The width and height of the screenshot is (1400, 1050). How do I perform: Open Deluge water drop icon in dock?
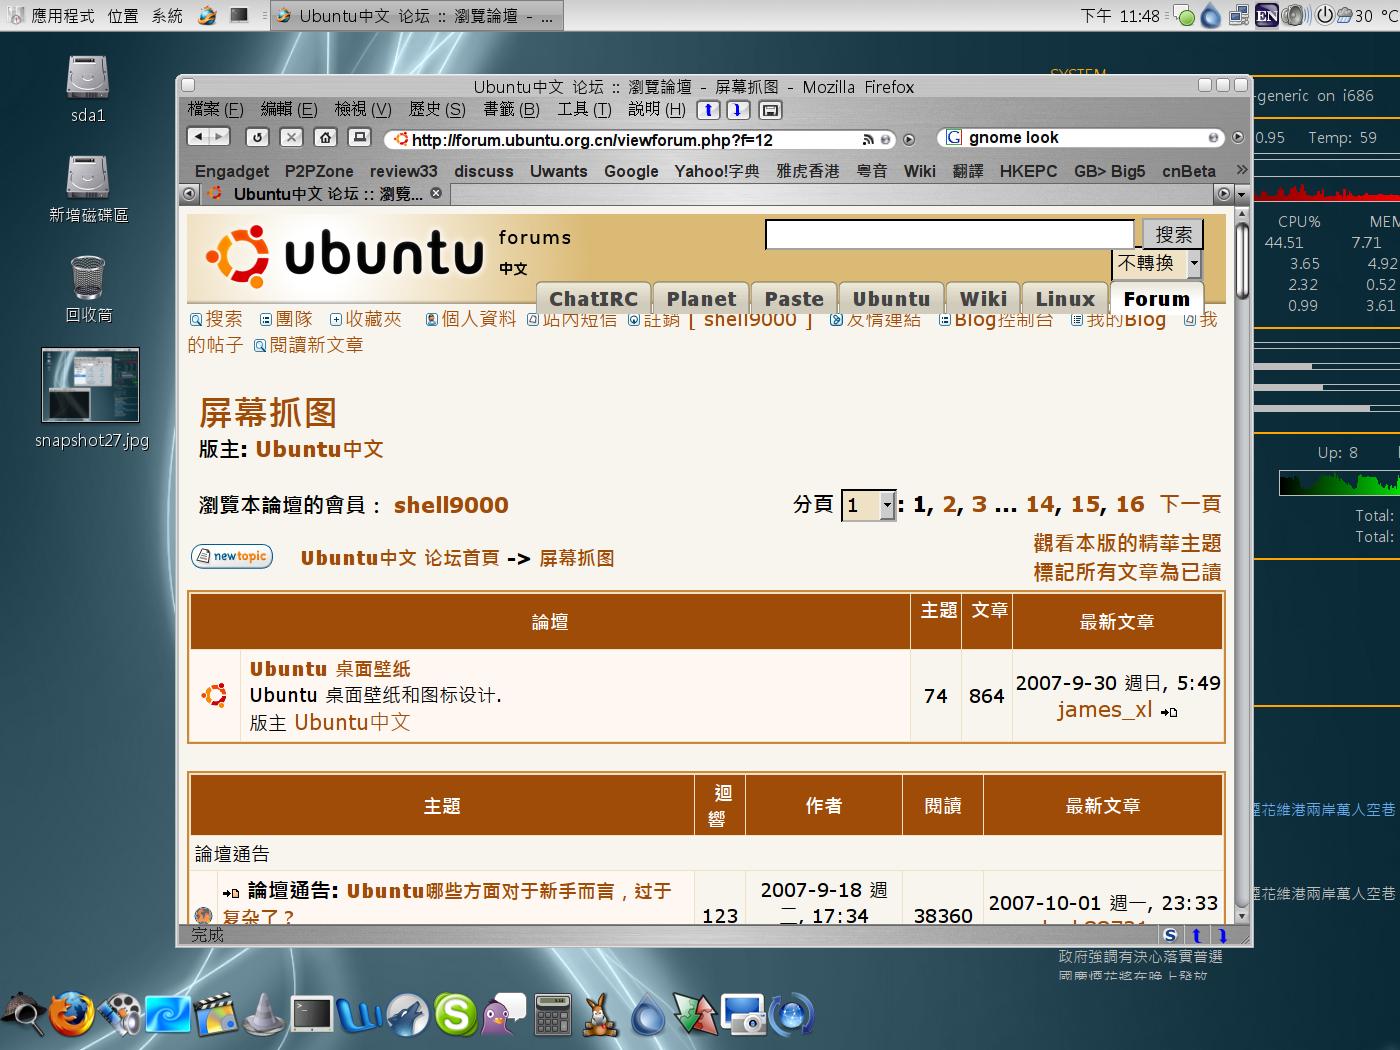tap(648, 1015)
